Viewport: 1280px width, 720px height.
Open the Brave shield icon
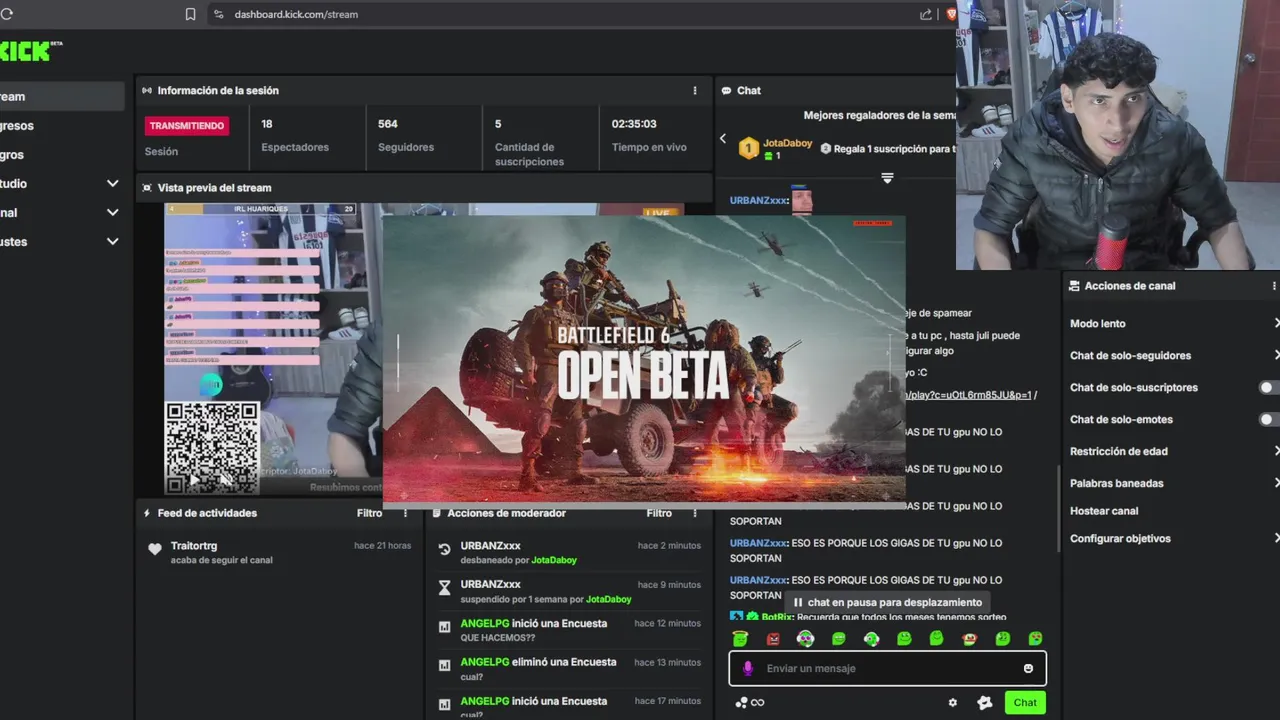[951, 14]
